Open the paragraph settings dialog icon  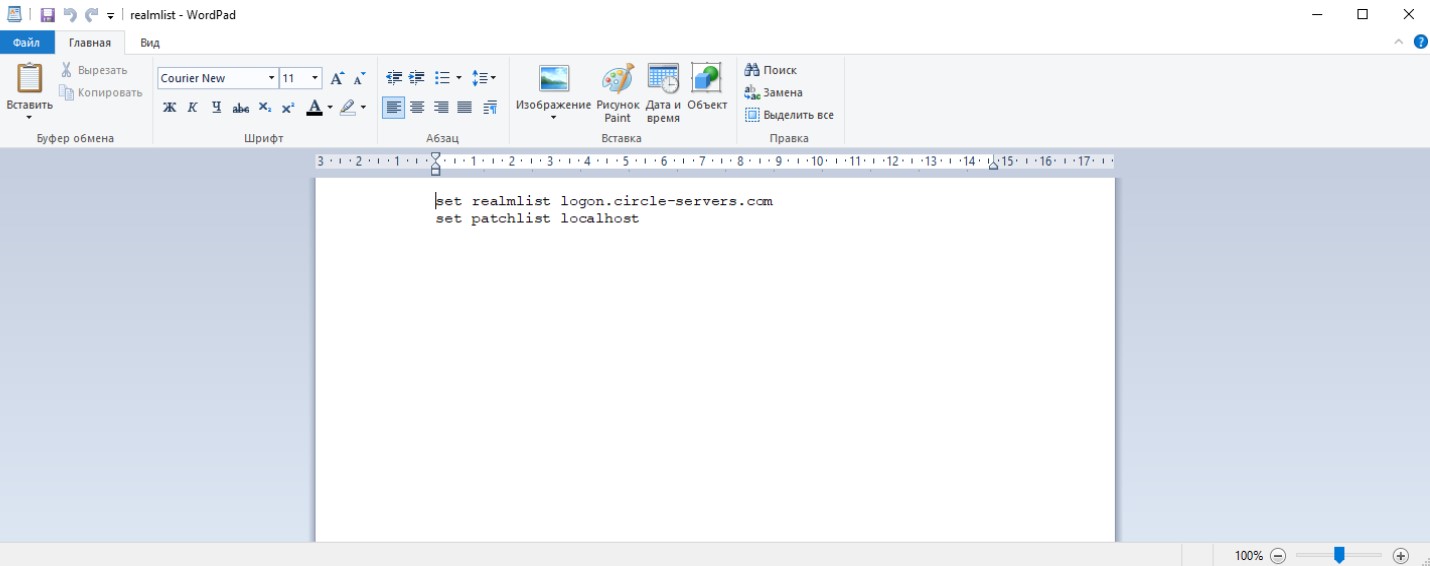point(490,108)
